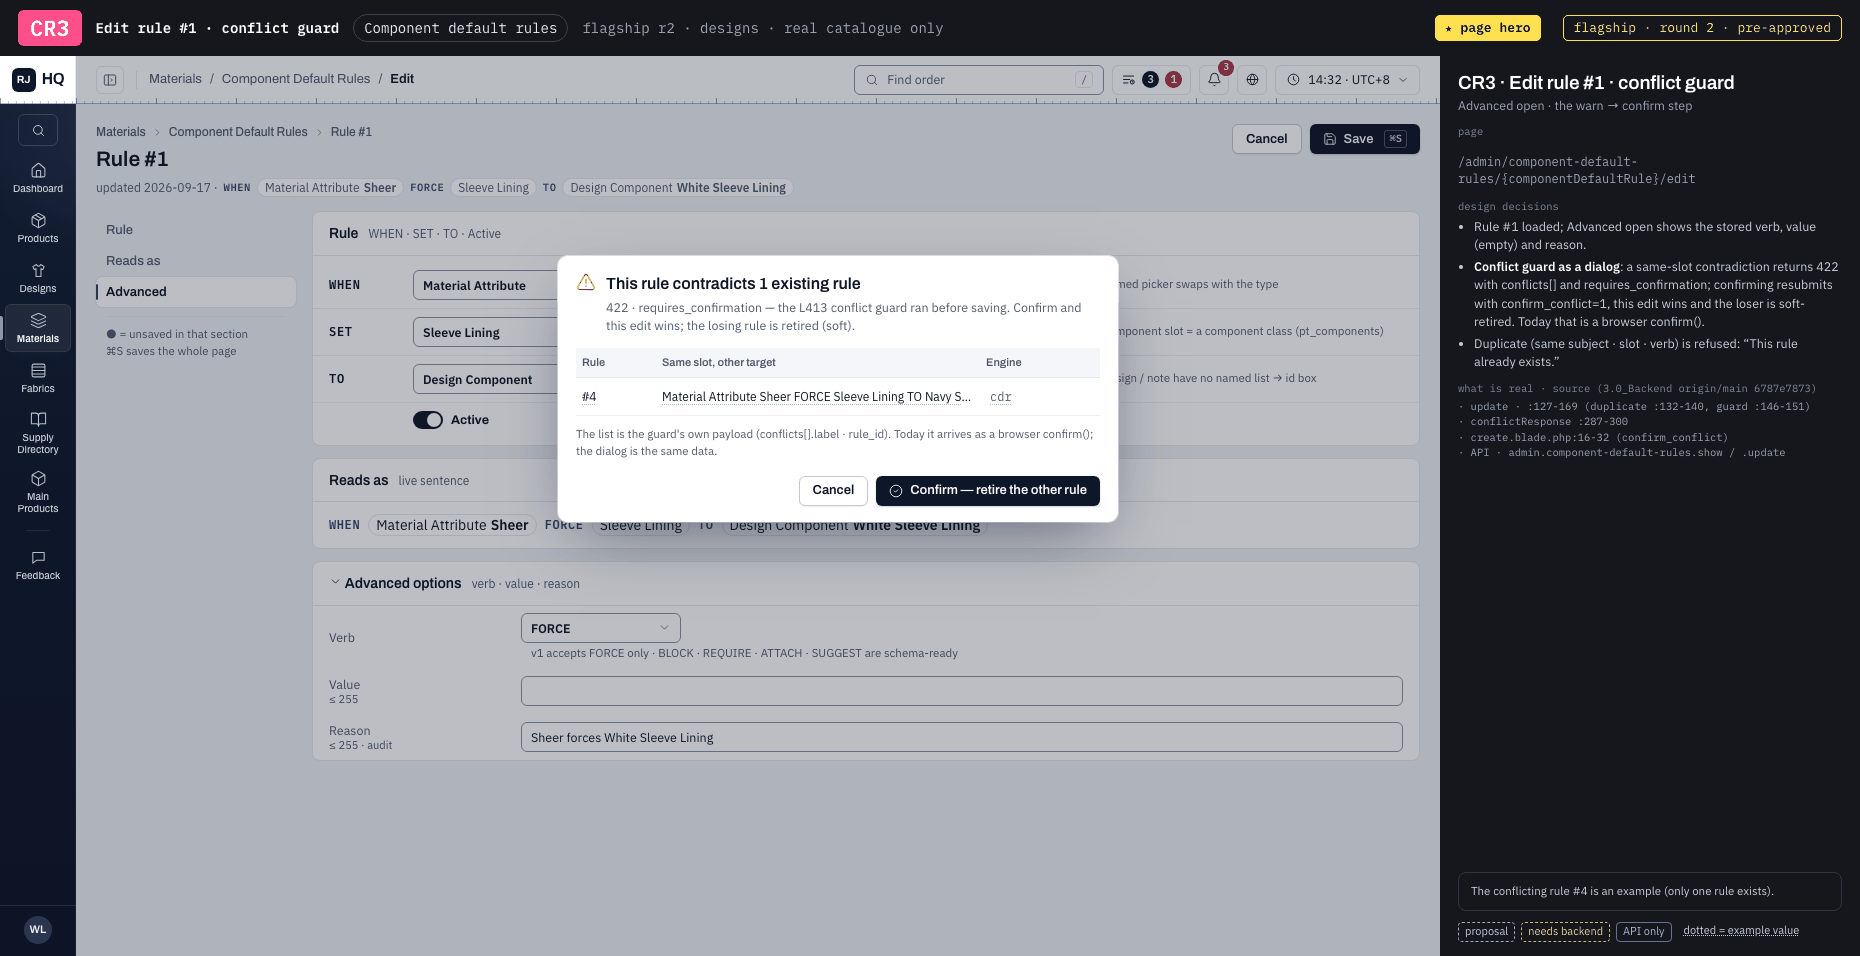The width and height of the screenshot is (1860, 956).
Task: Click the empty Value field
Action: click(961, 691)
